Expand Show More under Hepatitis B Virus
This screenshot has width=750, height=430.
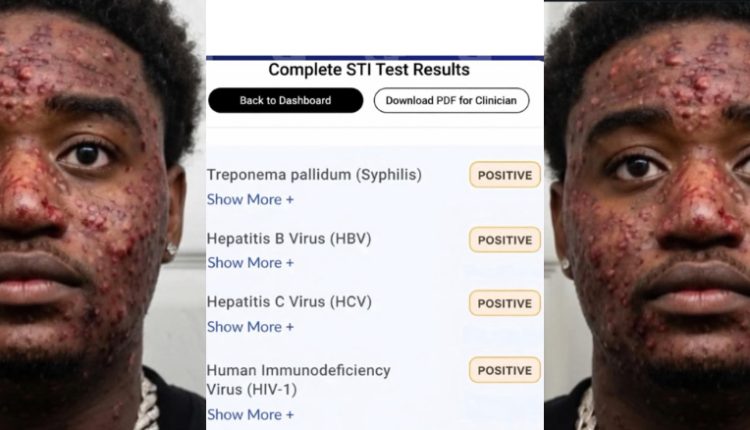250,262
